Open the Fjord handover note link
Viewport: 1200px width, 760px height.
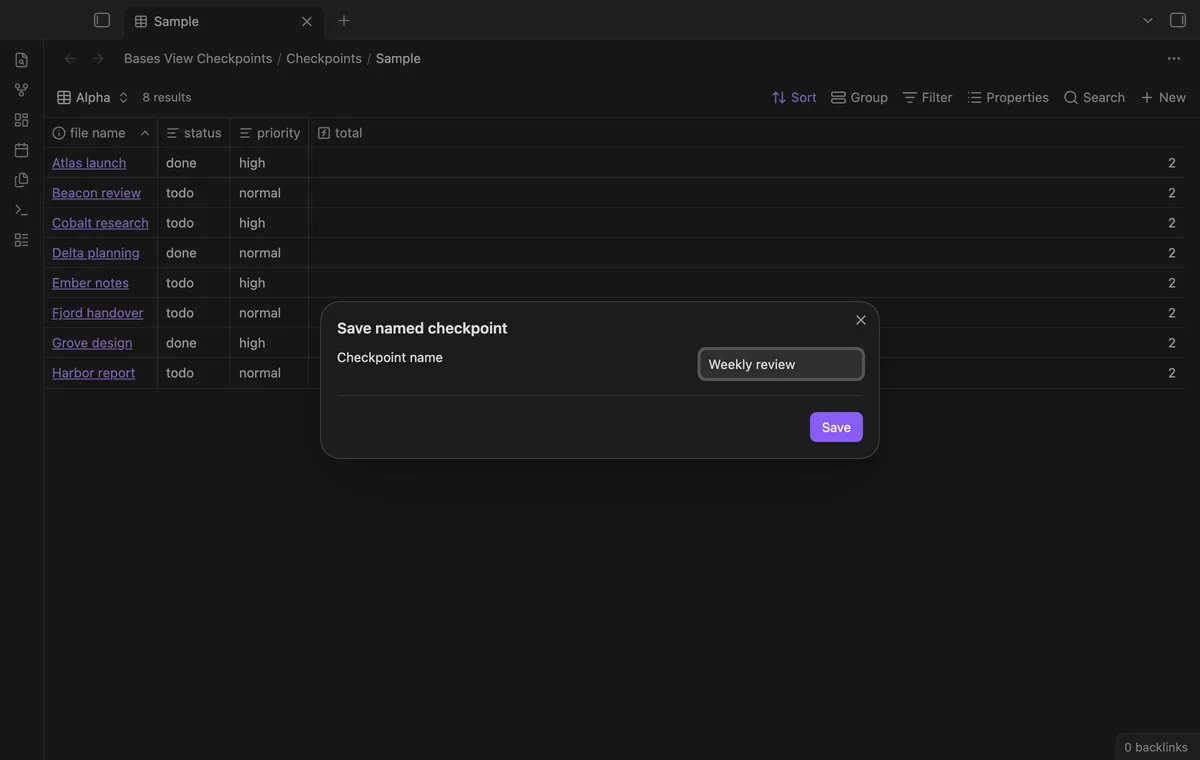pos(98,313)
